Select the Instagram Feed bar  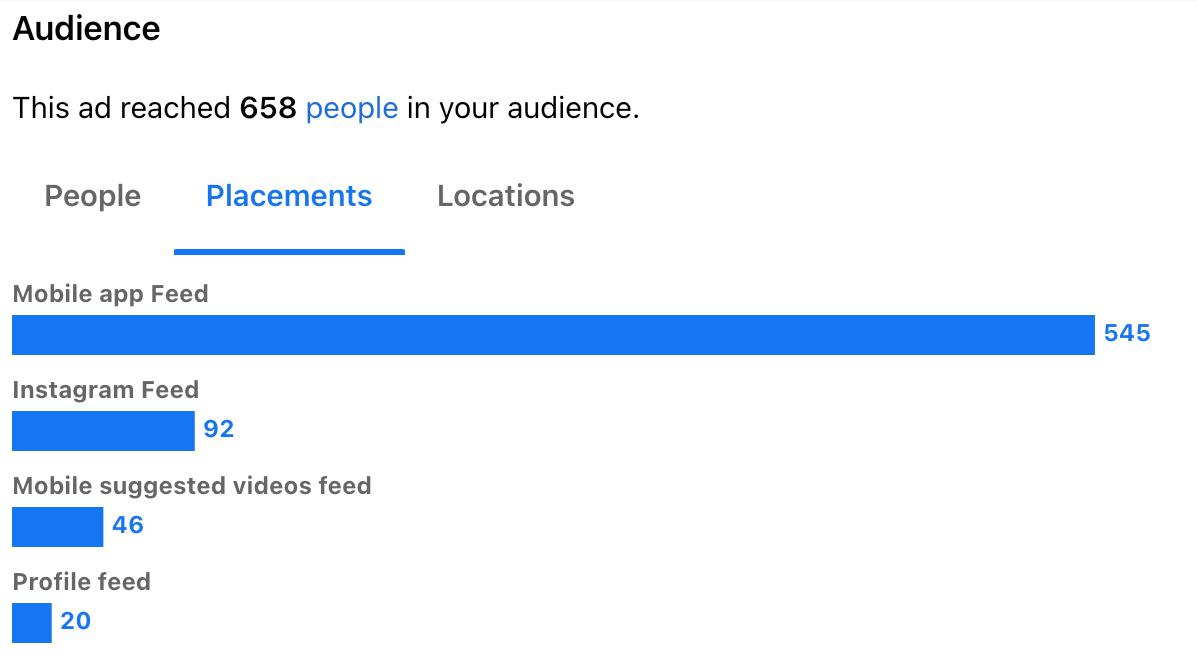pos(103,431)
